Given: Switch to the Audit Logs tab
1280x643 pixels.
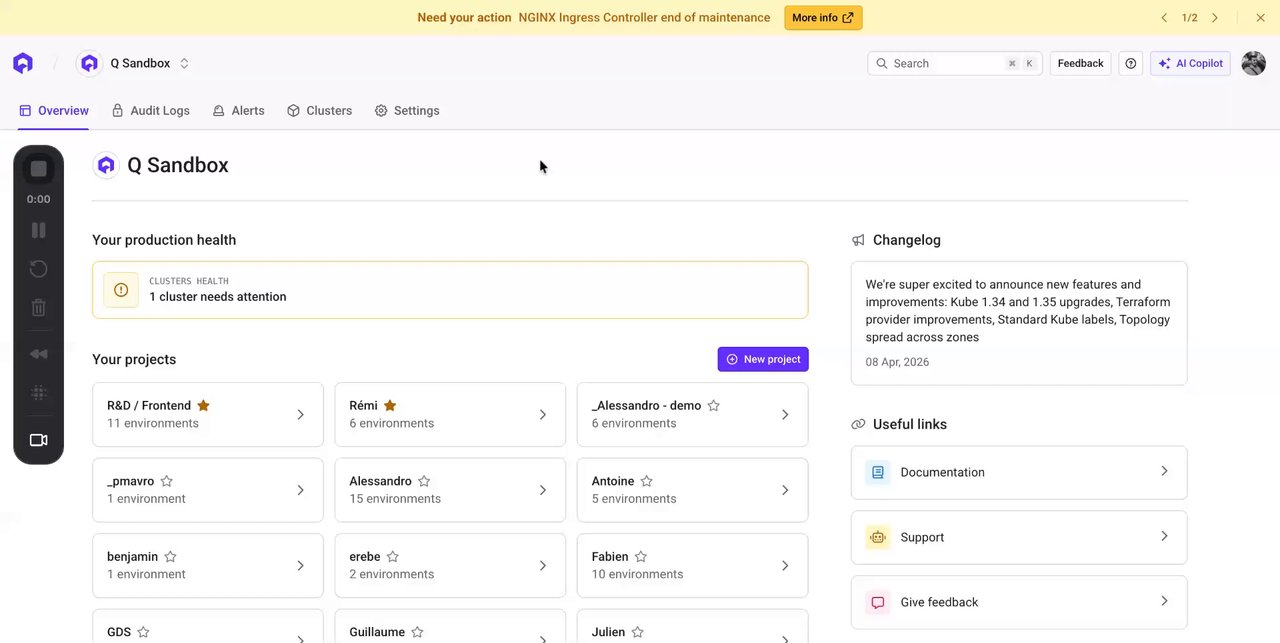Looking at the screenshot, I should (150, 111).
